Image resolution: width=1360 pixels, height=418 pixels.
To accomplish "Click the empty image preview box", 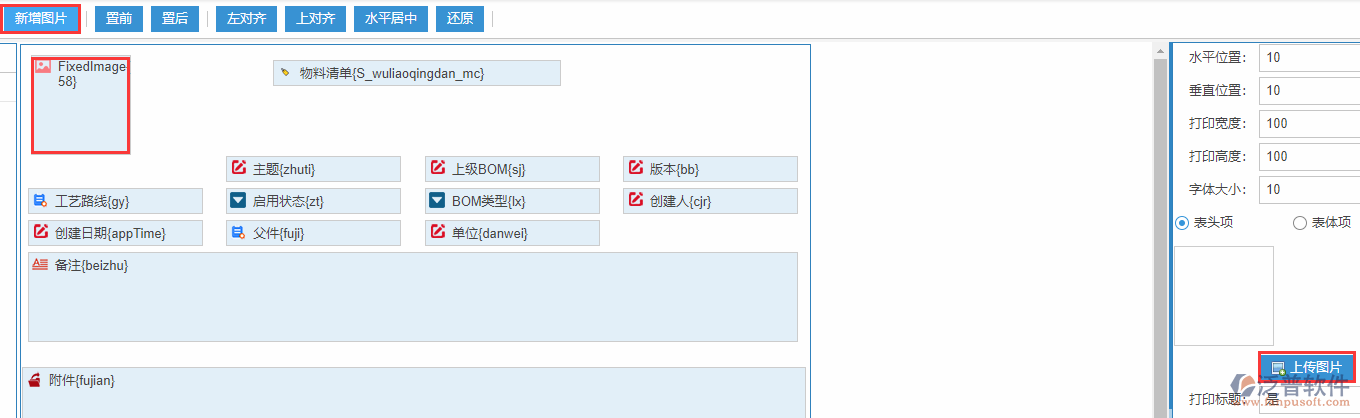I will pos(1224,296).
